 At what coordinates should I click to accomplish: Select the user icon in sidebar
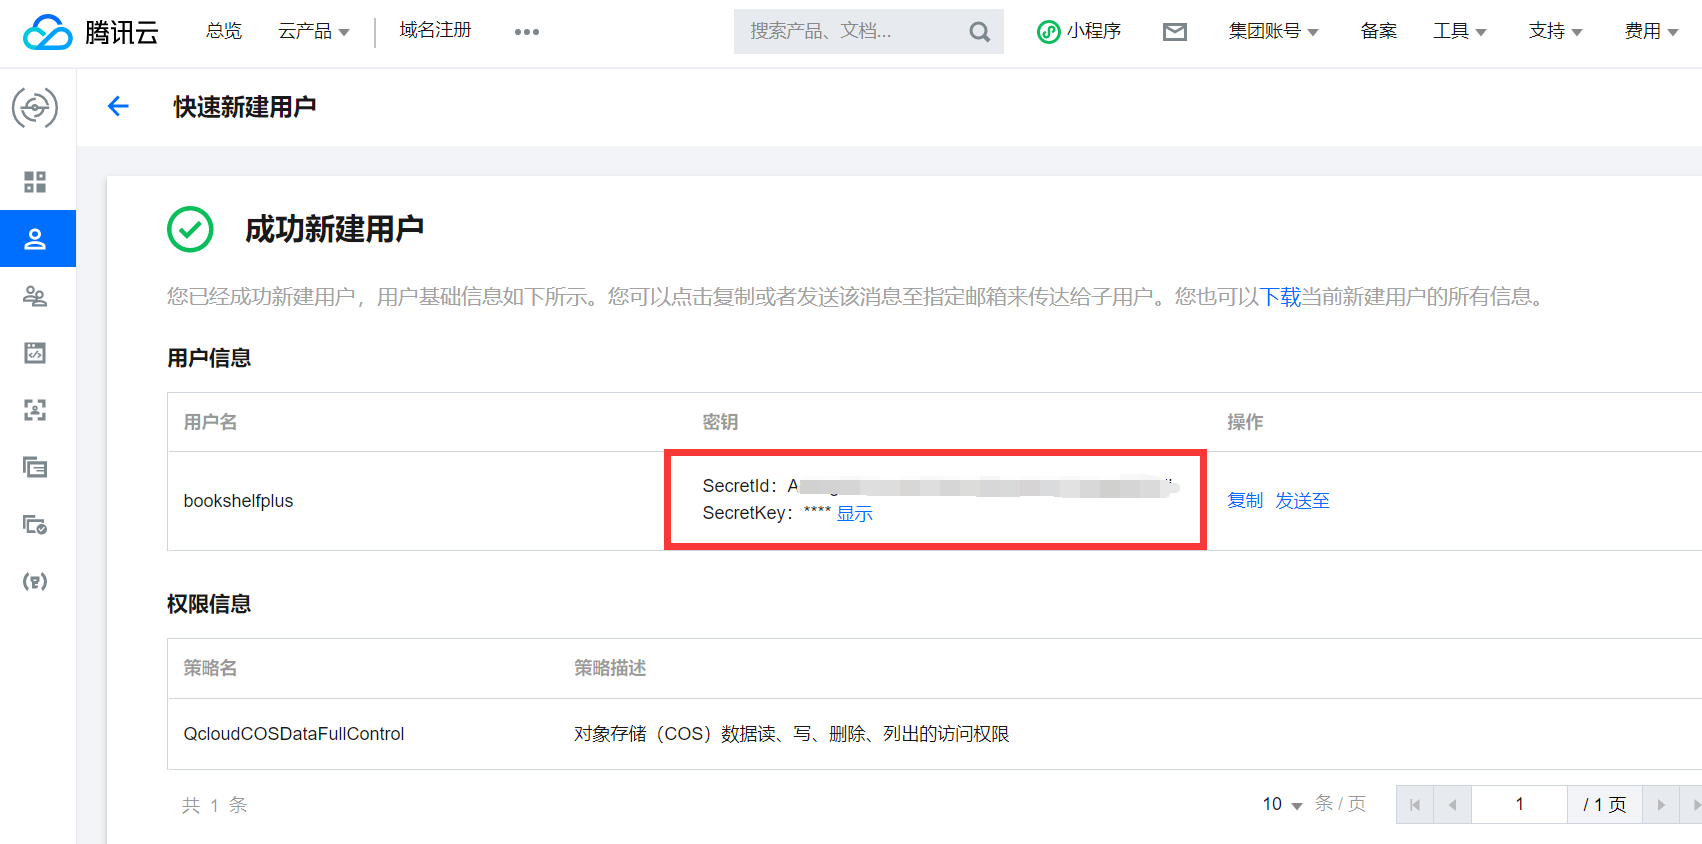click(x=35, y=239)
